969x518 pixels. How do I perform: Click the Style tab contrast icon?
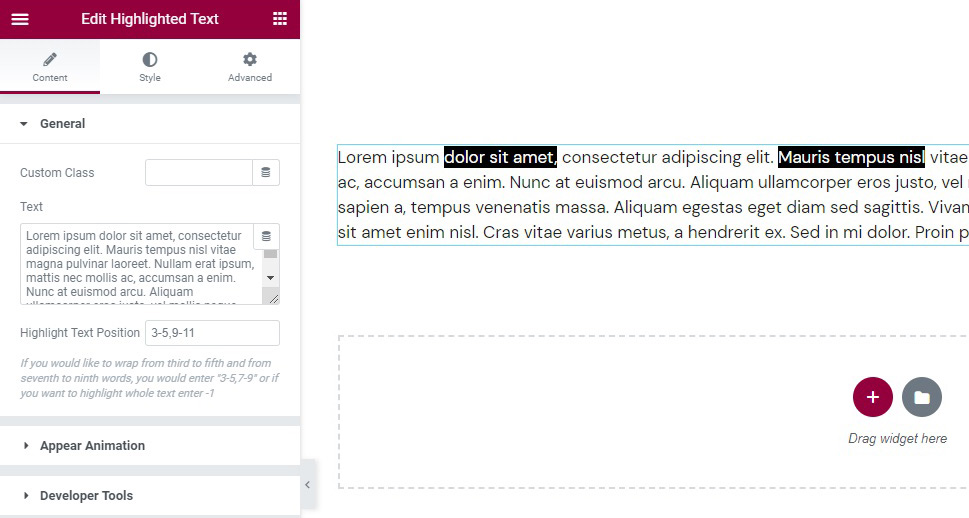click(150, 60)
